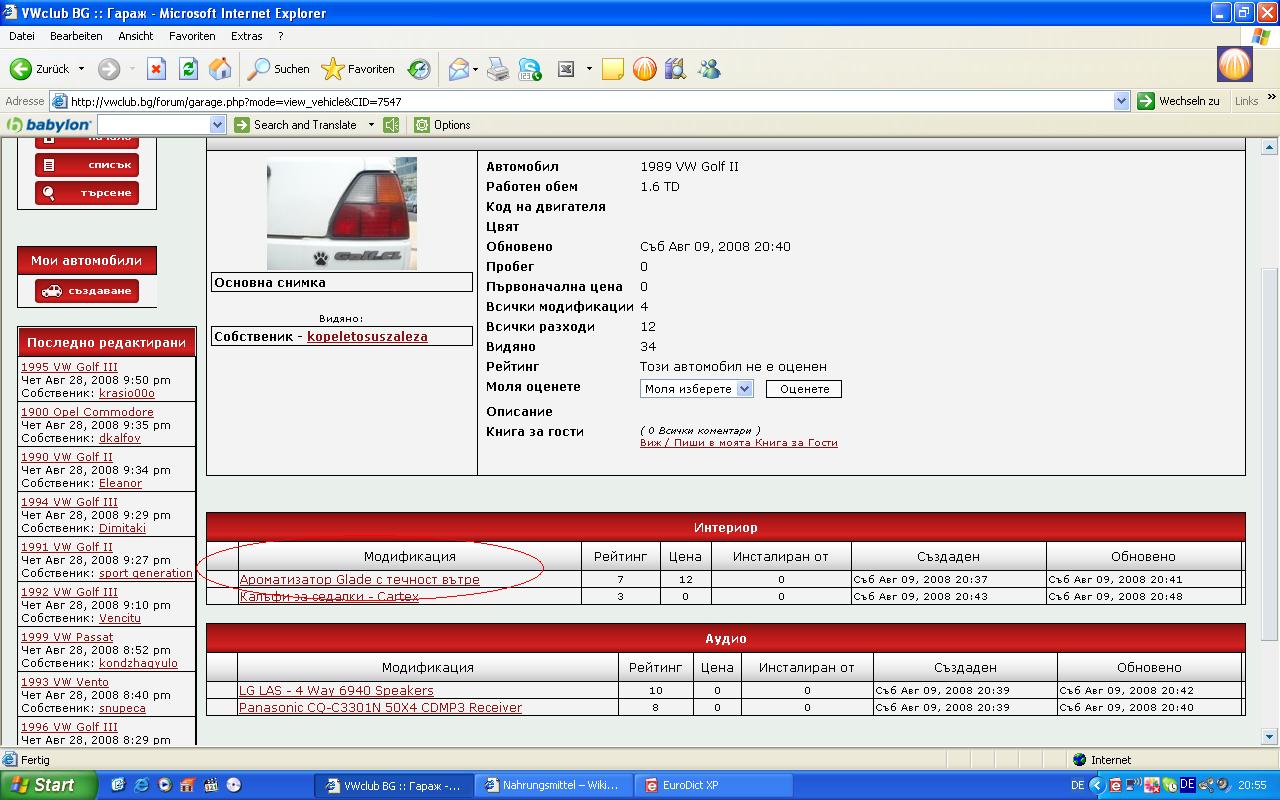
Task: Click the '7' rating cell of Glade row
Action: pyautogui.click(x=620, y=580)
